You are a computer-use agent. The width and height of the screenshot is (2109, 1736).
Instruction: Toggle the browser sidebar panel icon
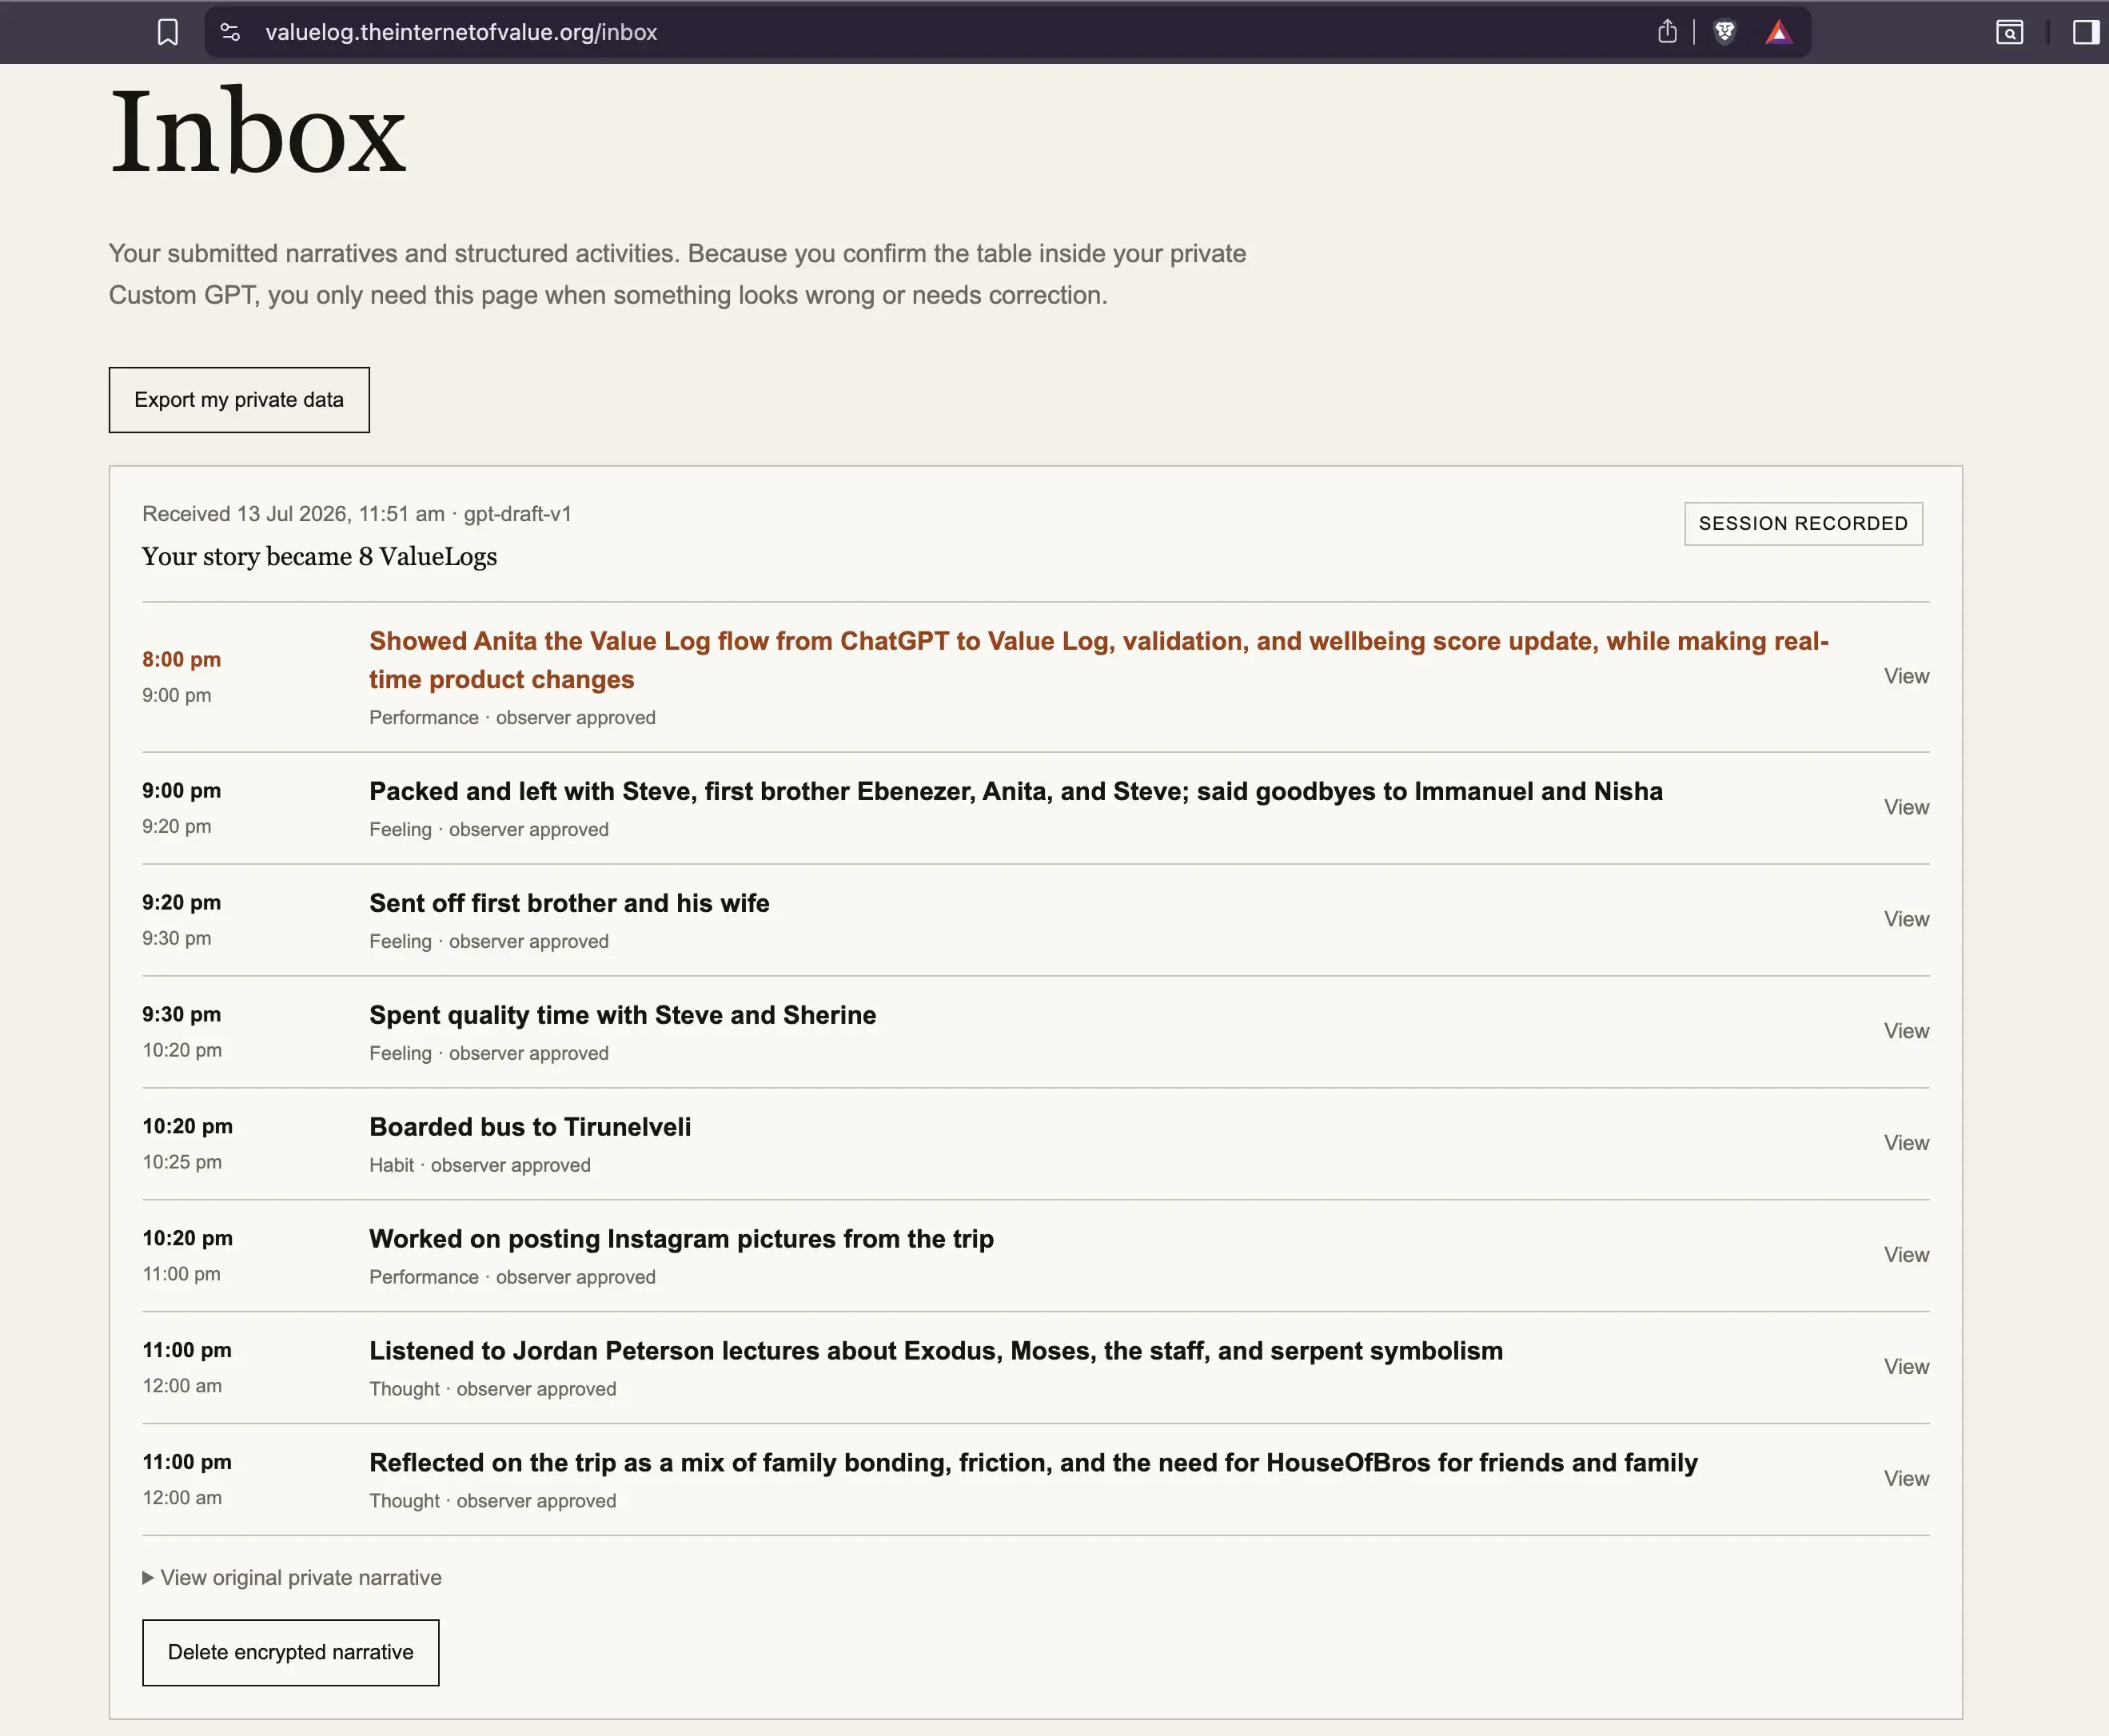coord(2085,32)
